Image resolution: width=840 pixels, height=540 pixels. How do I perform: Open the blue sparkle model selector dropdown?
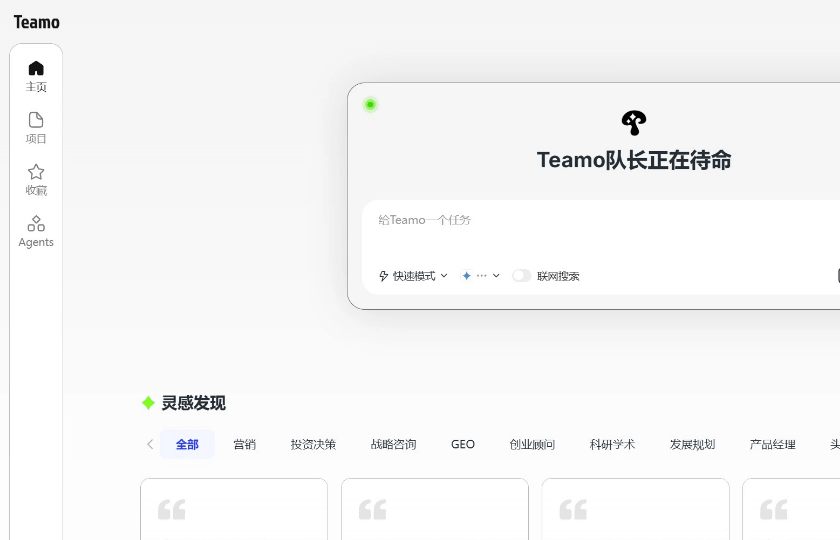[x=480, y=276]
